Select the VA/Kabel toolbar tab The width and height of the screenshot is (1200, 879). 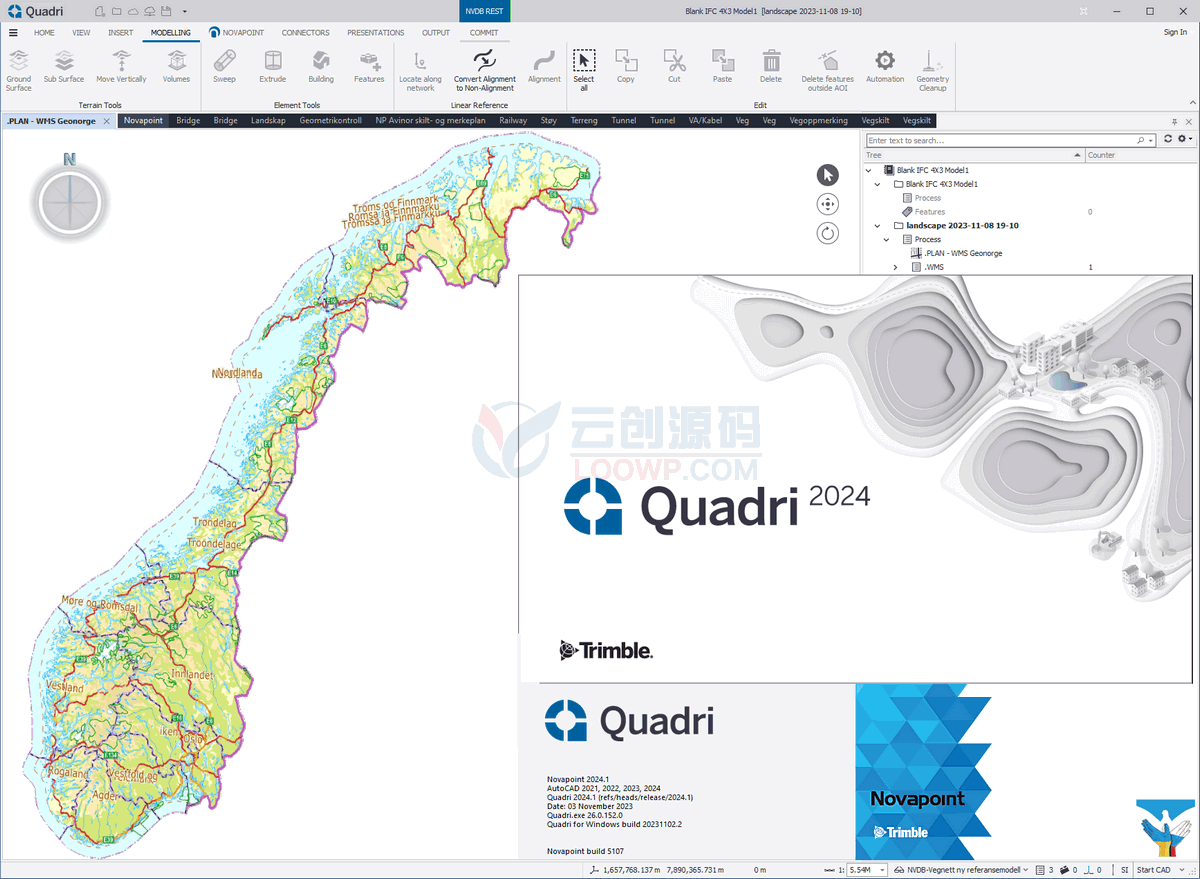click(x=705, y=121)
